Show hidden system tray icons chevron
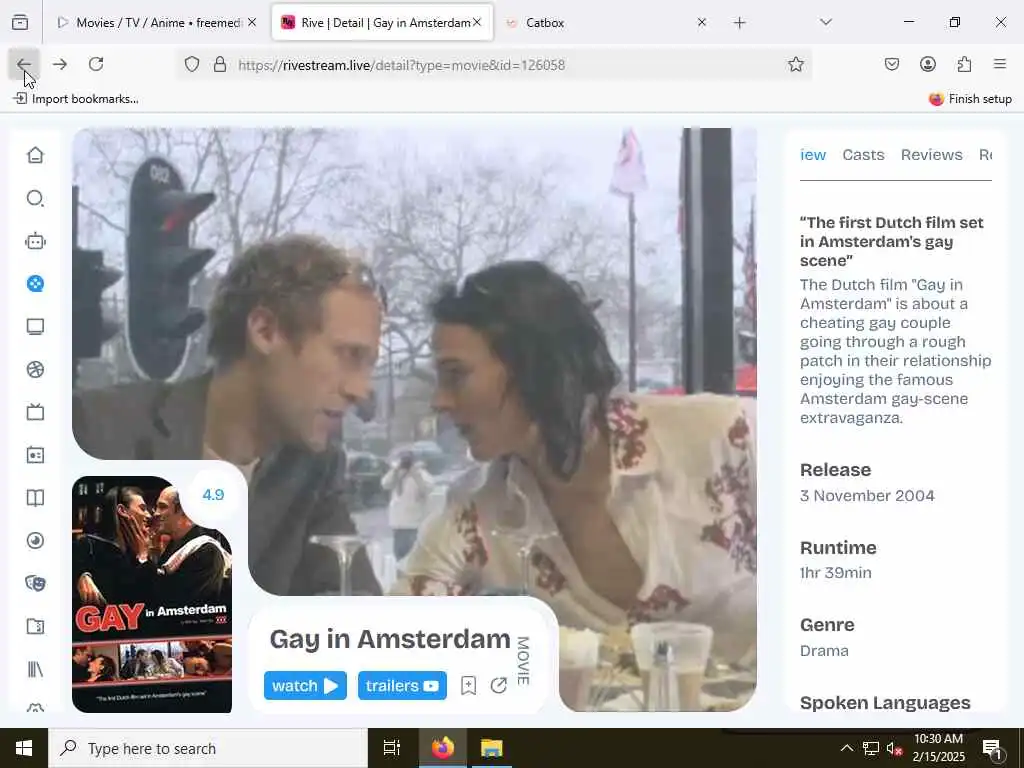 pos(846,748)
